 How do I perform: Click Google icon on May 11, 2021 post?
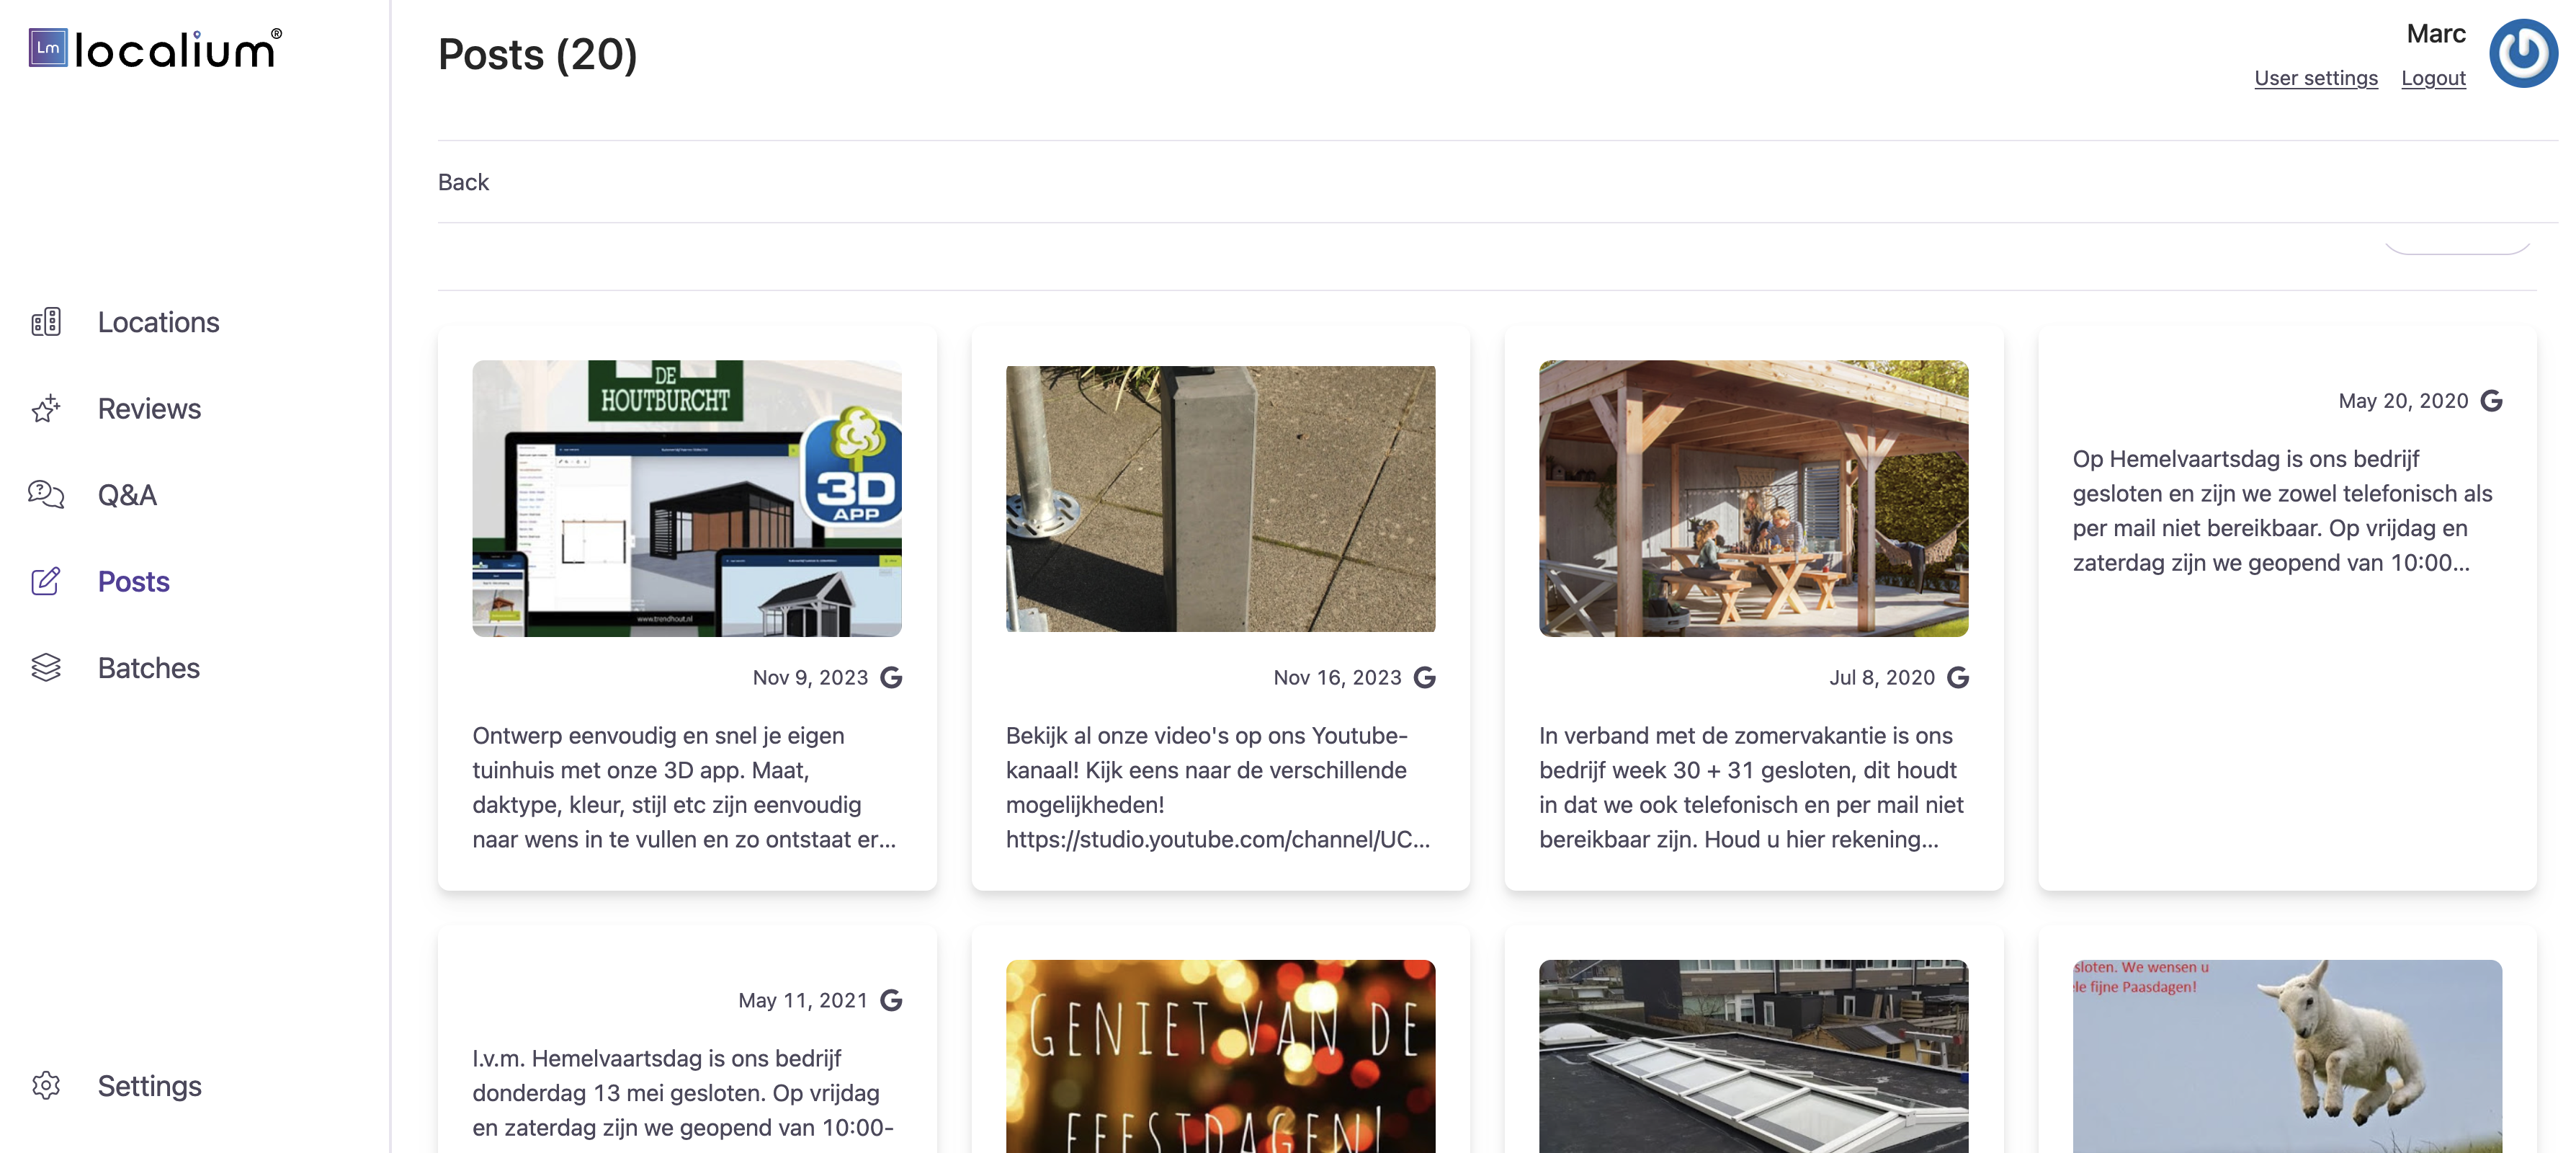[x=891, y=1000]
